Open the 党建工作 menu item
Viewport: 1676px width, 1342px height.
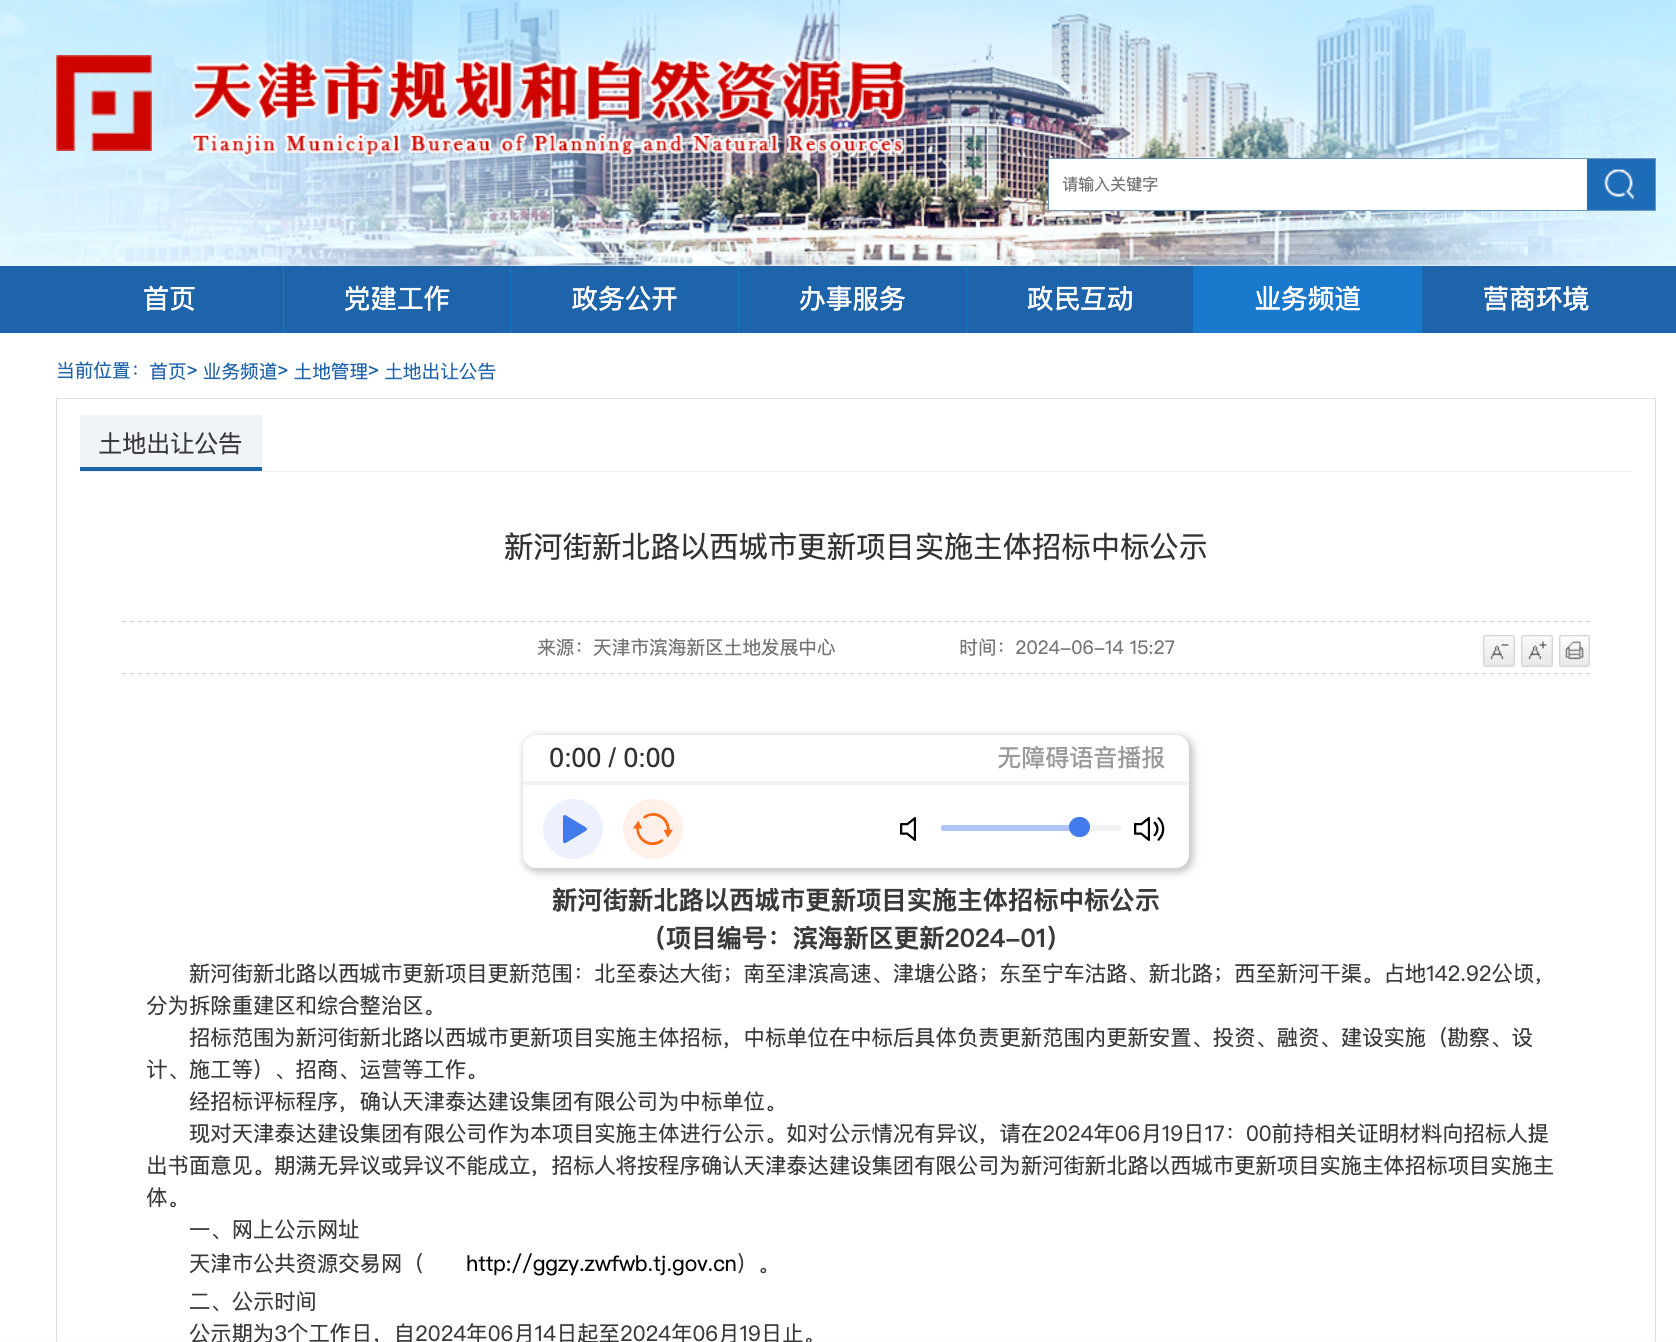click(x=397, y=299)
